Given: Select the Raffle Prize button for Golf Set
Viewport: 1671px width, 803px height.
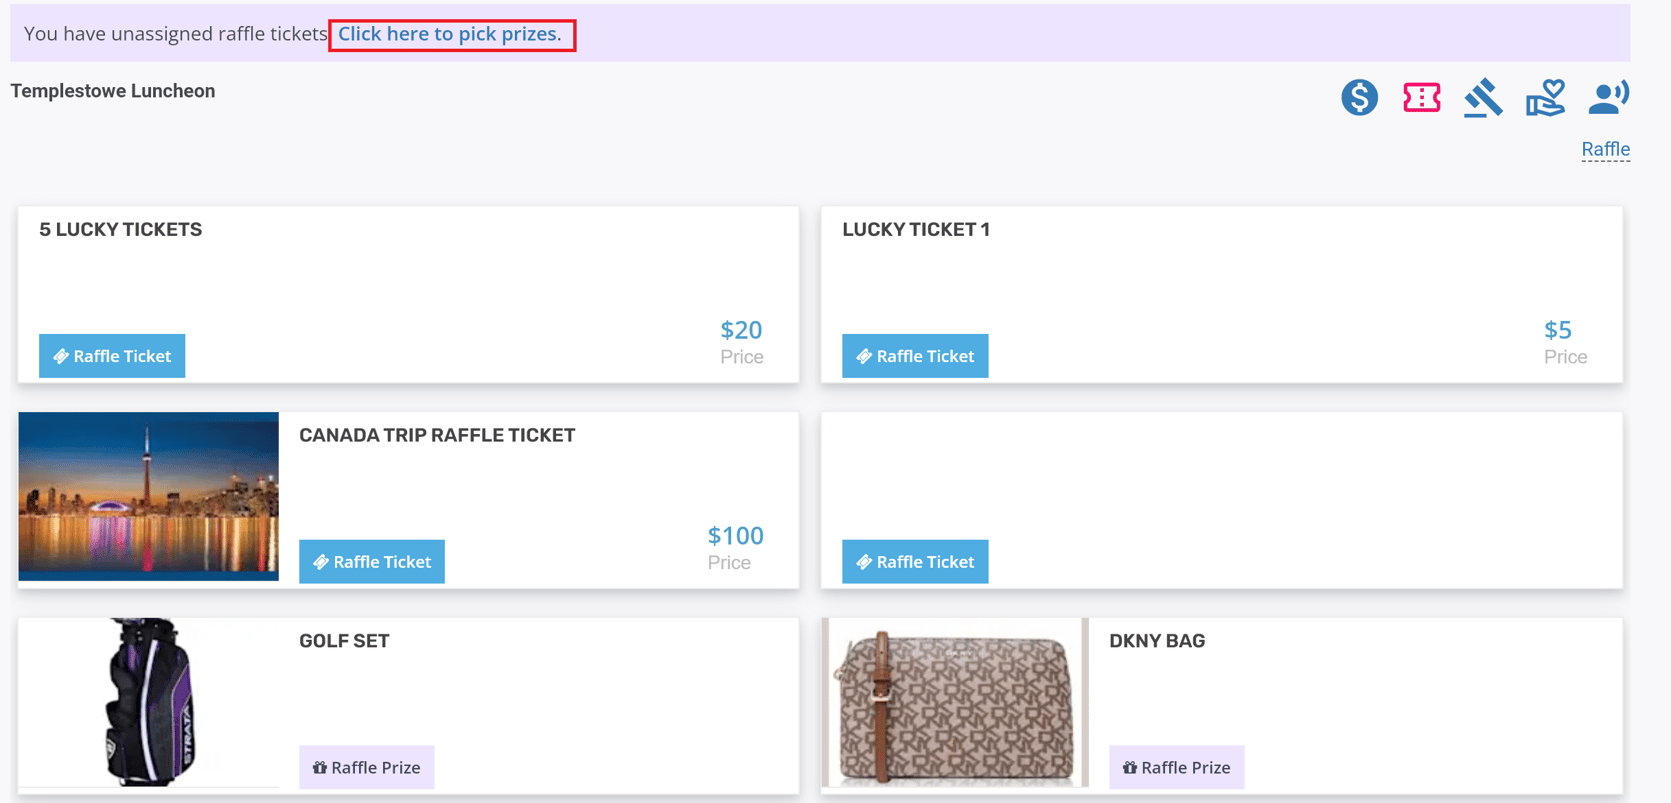Looking at the screenshot, I should (366, 767).
